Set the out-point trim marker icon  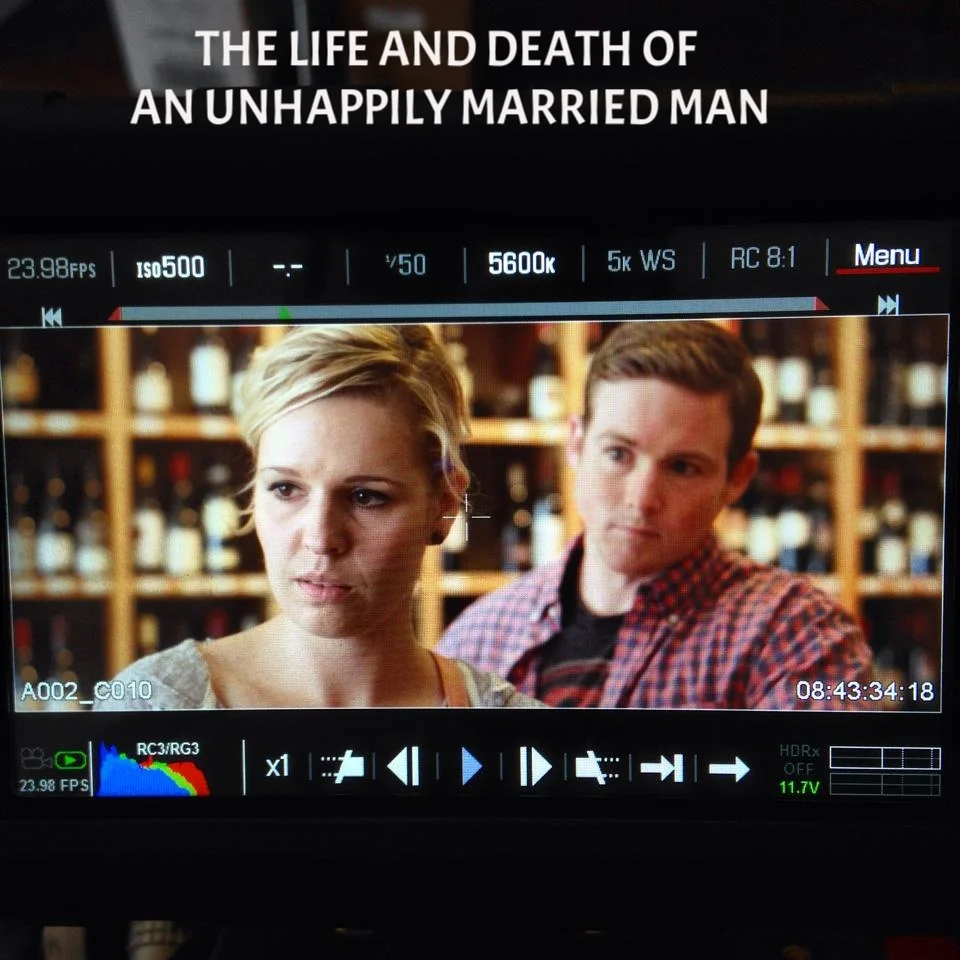pyautogui.click(x=598, y=767)
